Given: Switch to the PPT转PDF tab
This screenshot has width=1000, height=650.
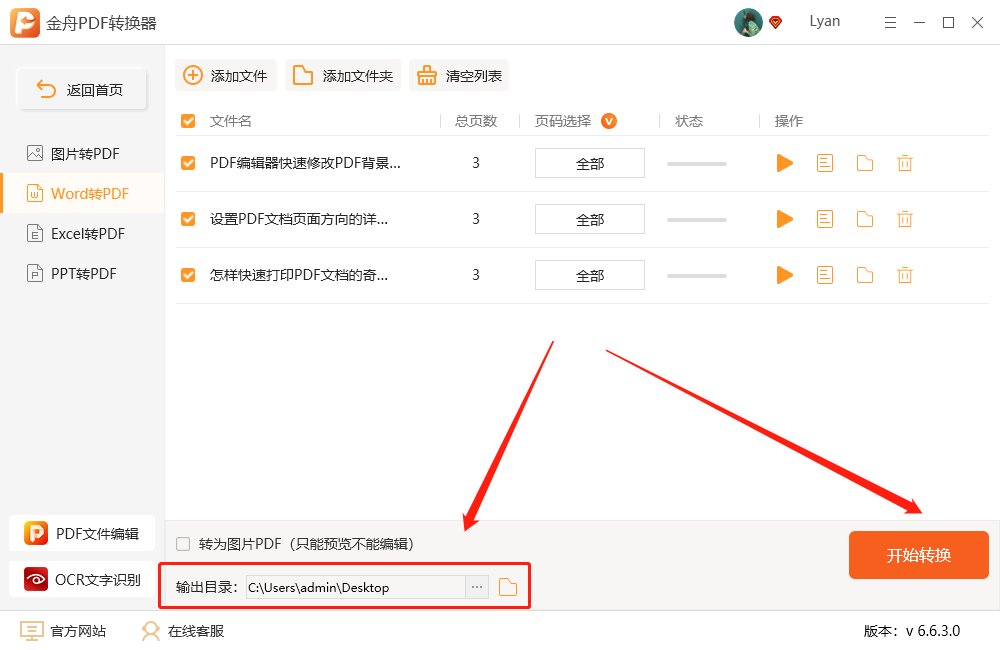Looking at the screenshot, I should [x=80, y=273].
